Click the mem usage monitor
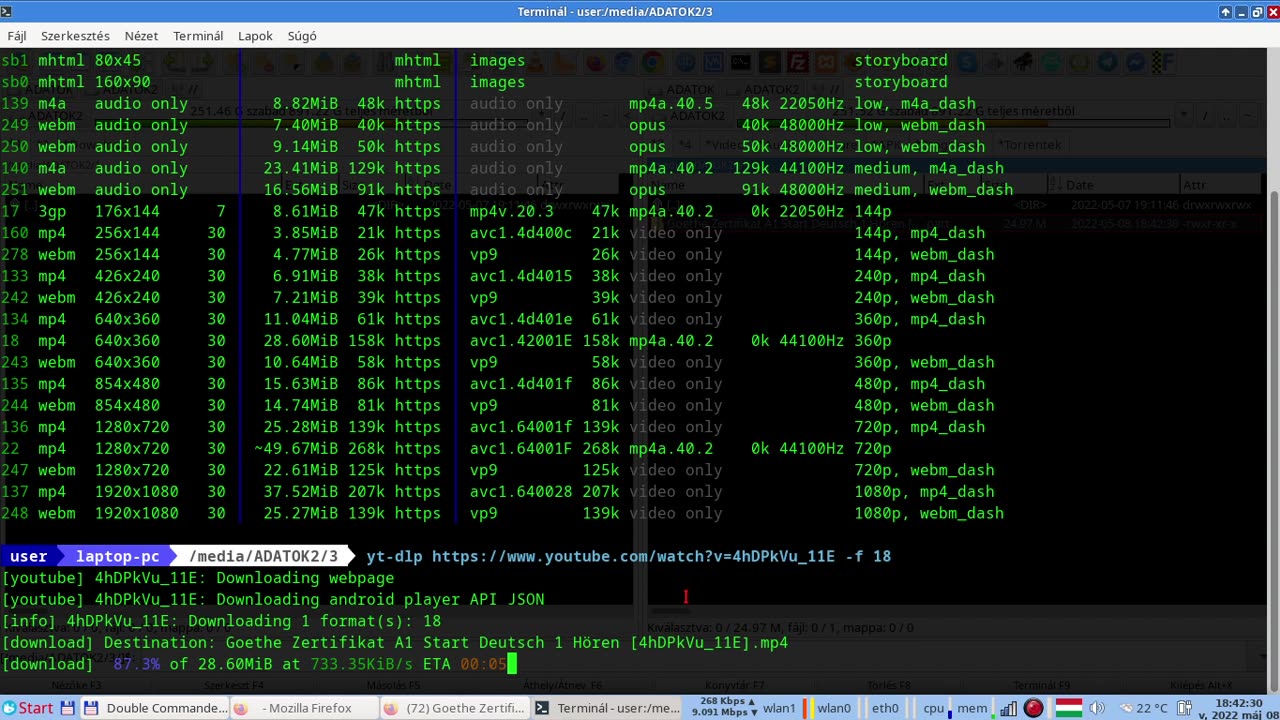This screenshot has height=720, width=1280. pyautogui.click(x=972, y=708)
